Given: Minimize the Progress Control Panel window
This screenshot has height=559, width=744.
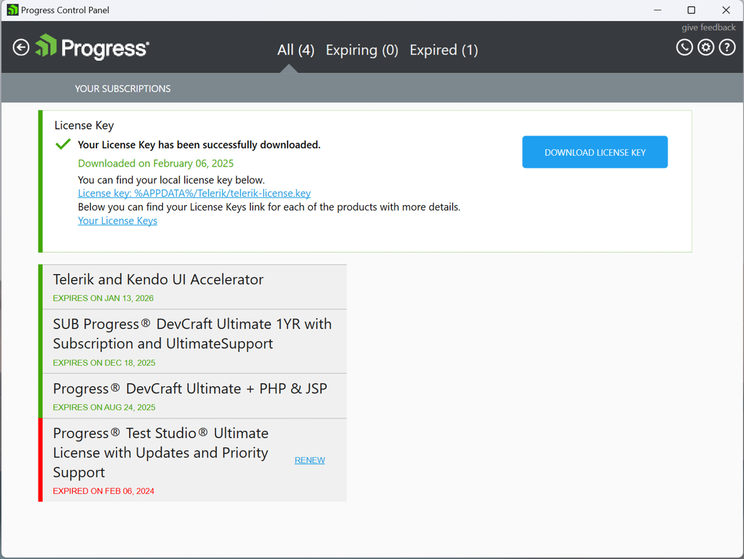Looking at the screenshot, I should [657, 10].
